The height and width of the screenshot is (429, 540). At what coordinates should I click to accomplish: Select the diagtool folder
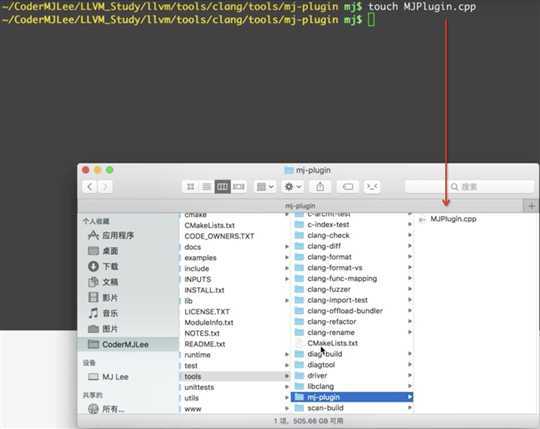321,365
